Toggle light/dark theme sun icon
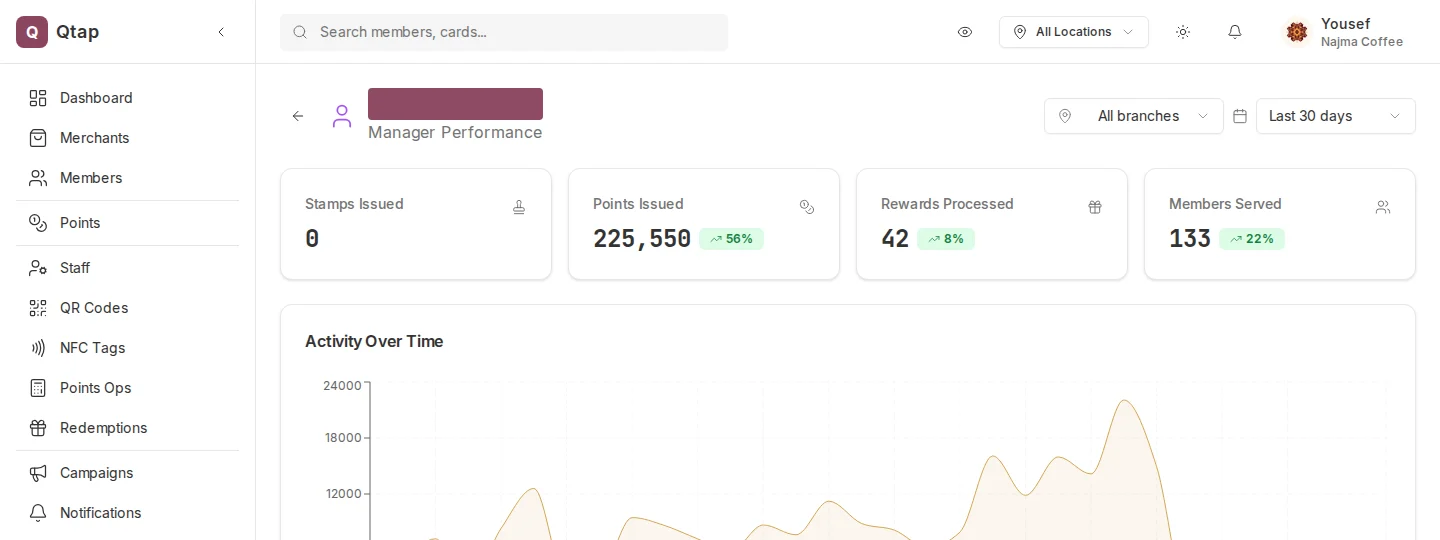The height and width of the screenshot is (540, 1440). pyautogui.click(x=1183, y=32)
